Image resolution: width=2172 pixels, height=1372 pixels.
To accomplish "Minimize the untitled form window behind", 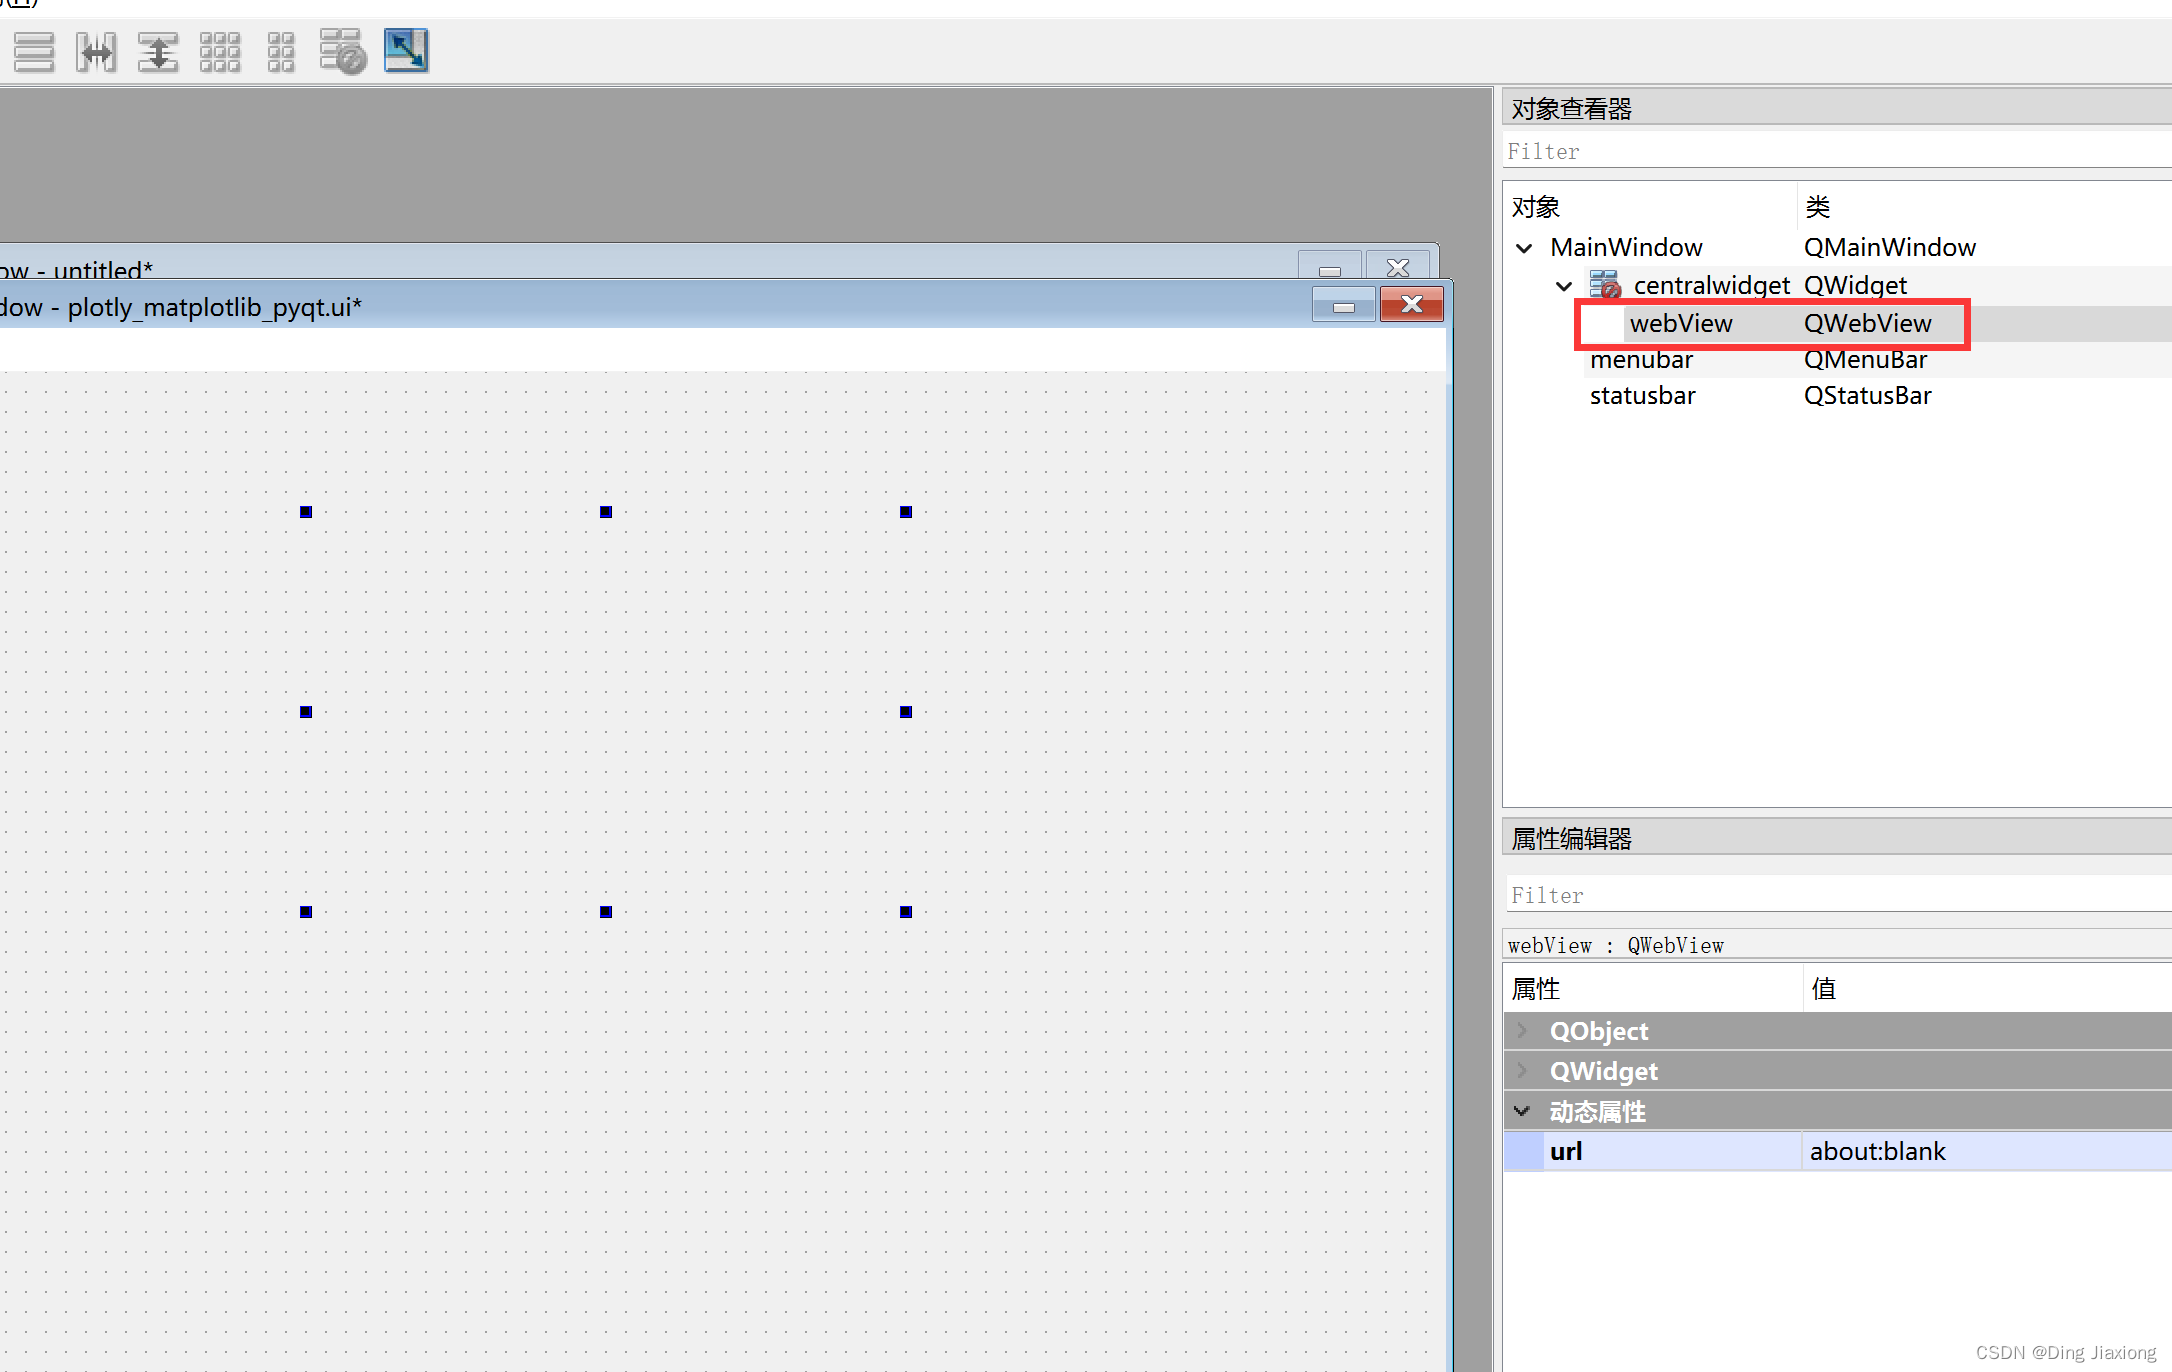I will (1329, 266).
